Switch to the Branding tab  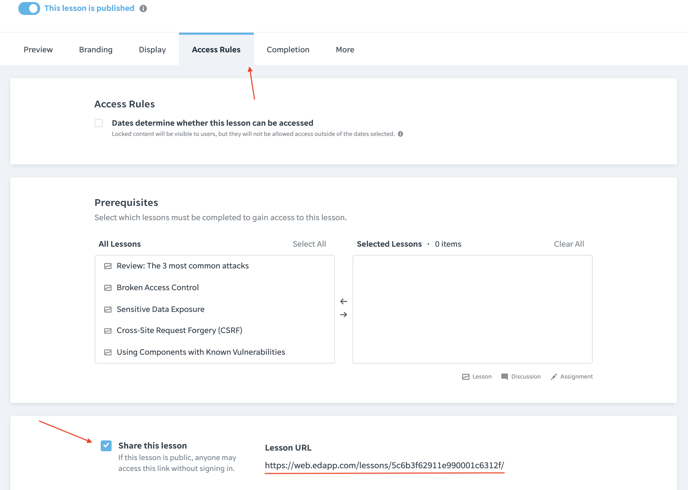(x=96, y=50)
